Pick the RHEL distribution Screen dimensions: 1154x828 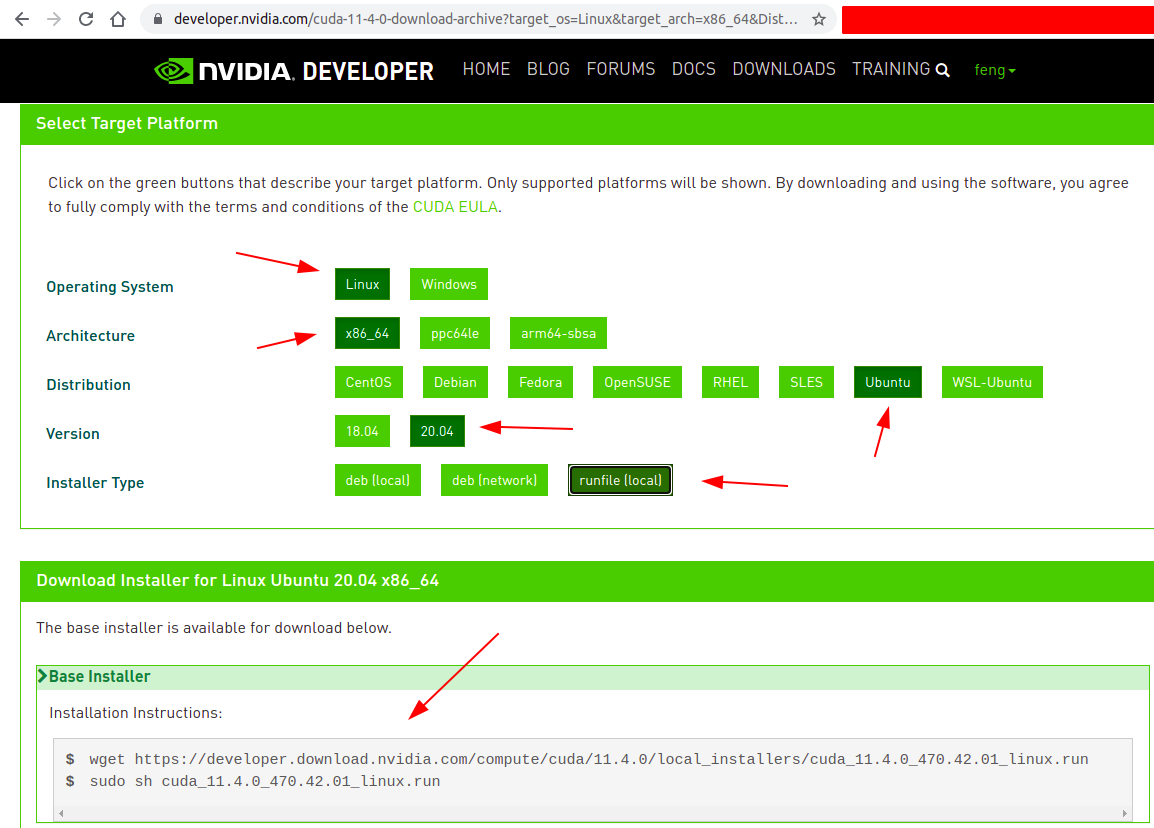[730, 382]
